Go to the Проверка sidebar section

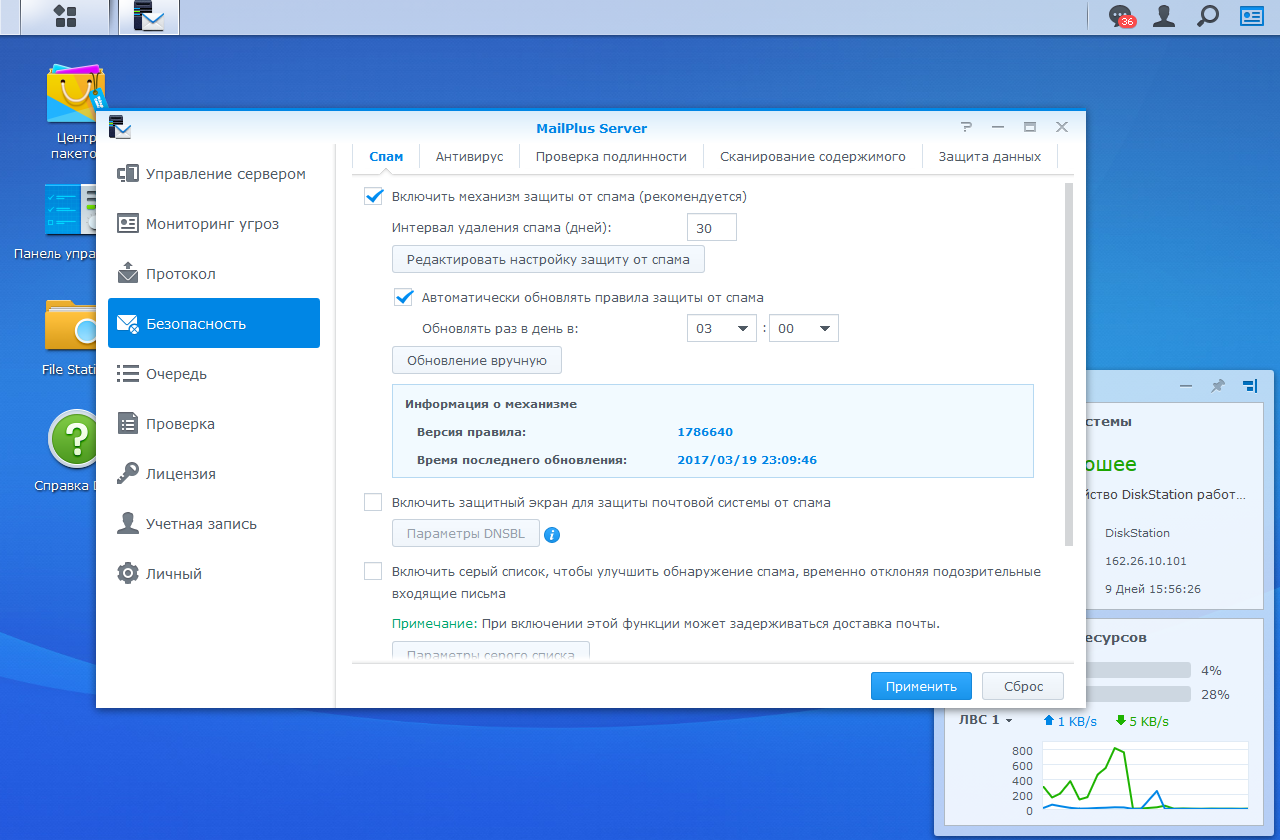tap(214, 424)
